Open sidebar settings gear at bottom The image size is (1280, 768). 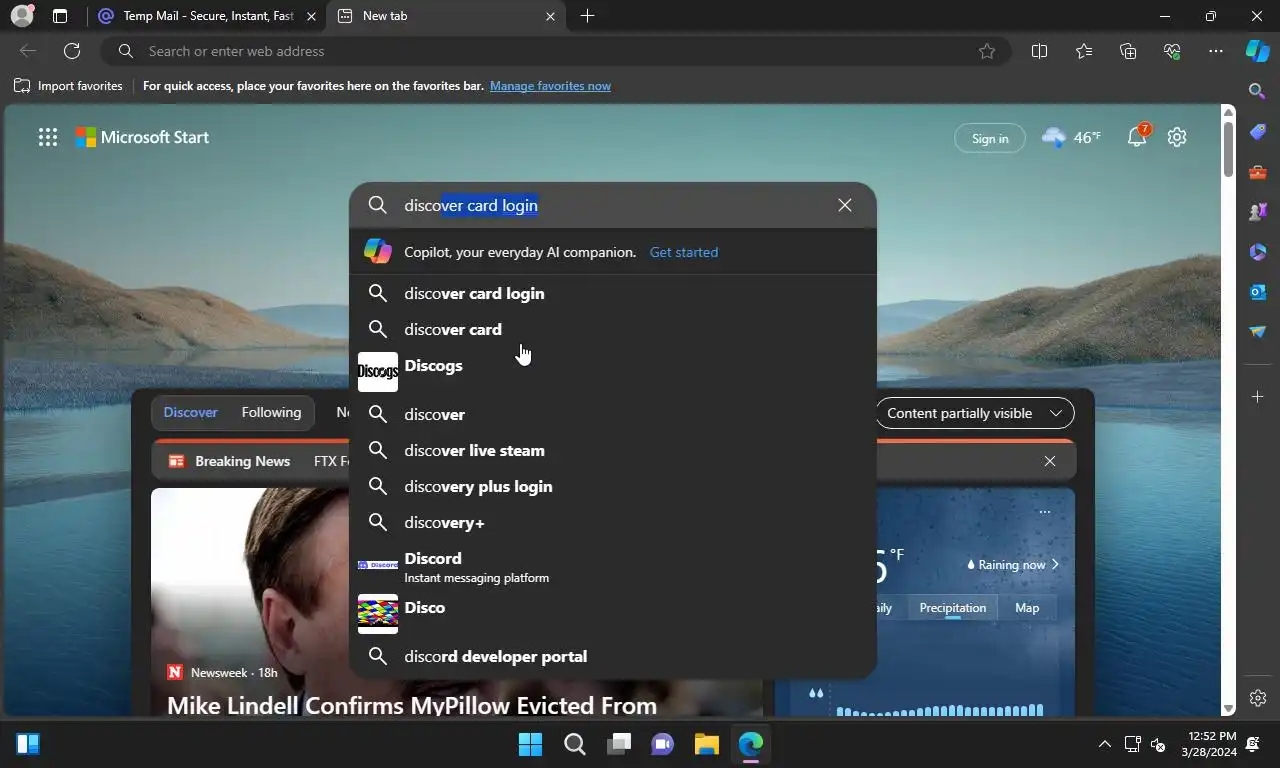tap(1258, 698)
